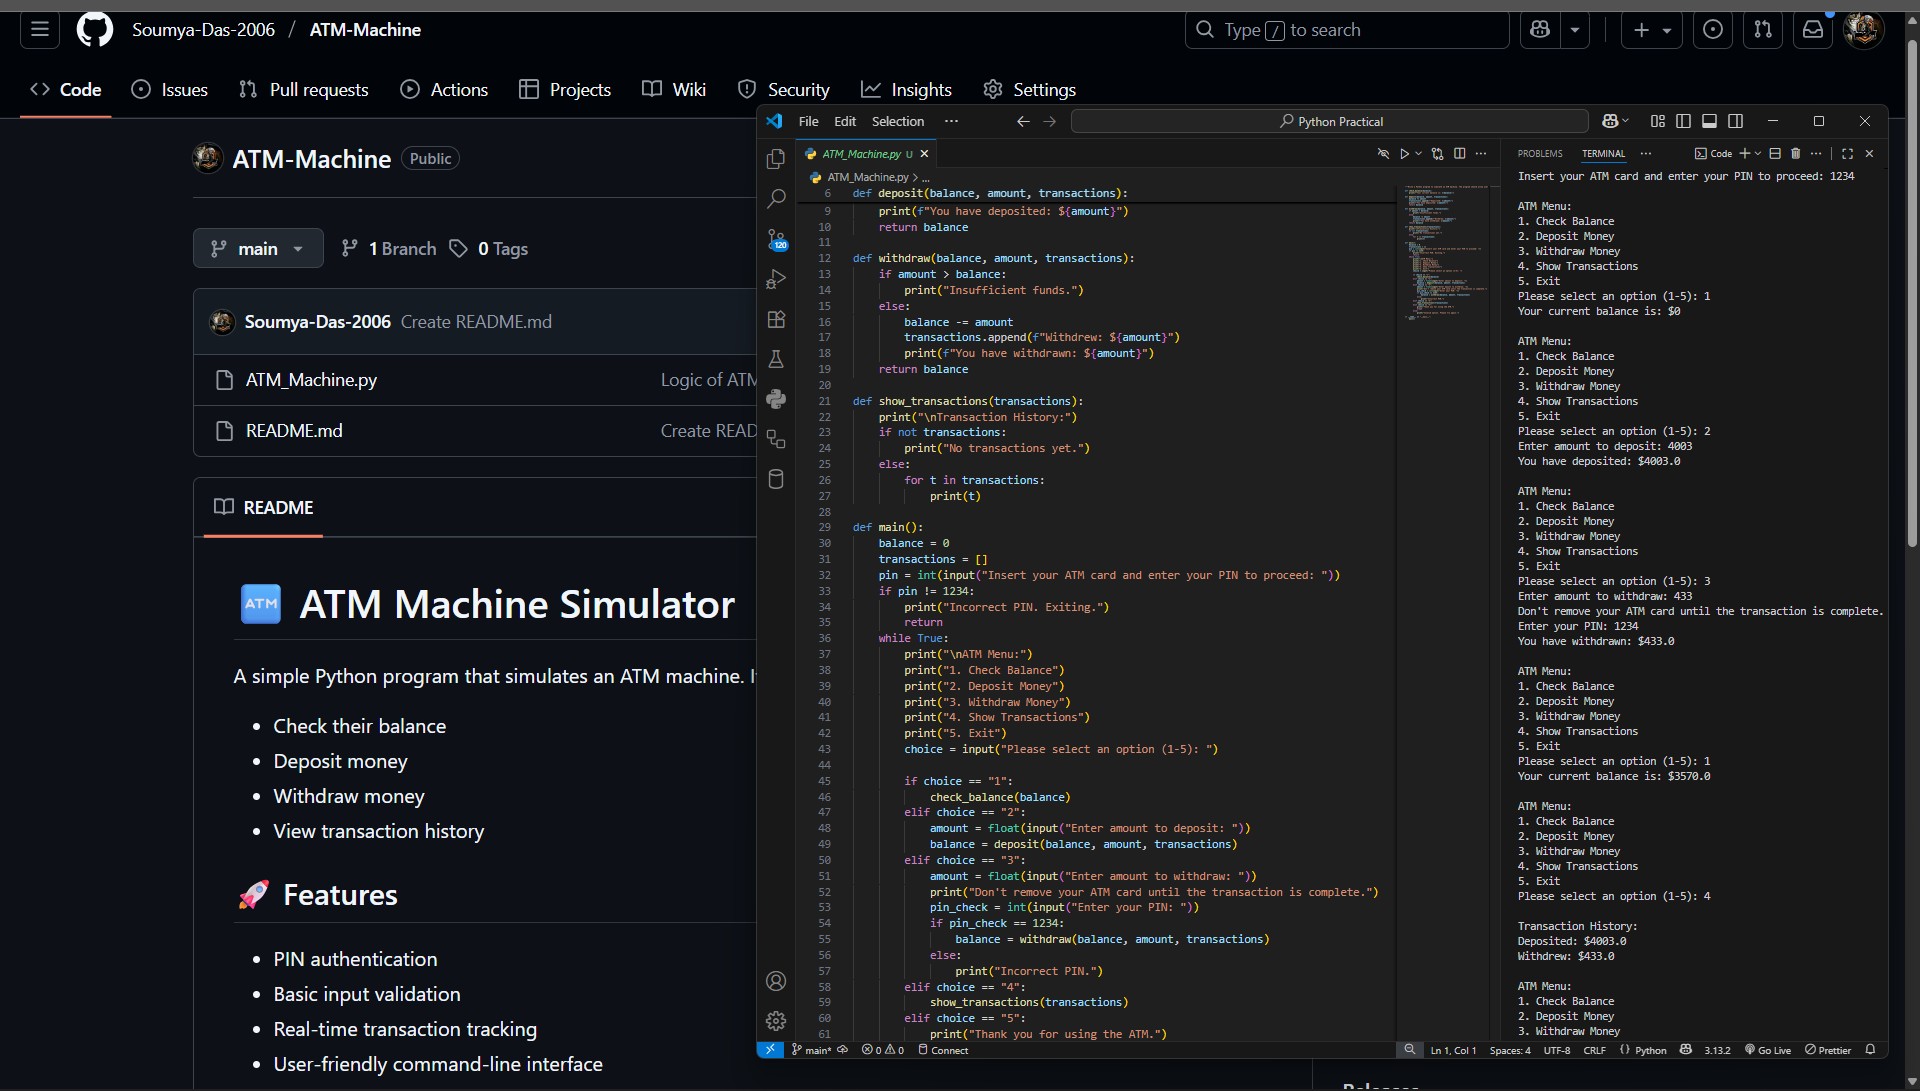Open ATM_Machine.py file link on GitHub
Screen dimensions: 1920x1091
(311, 380)
